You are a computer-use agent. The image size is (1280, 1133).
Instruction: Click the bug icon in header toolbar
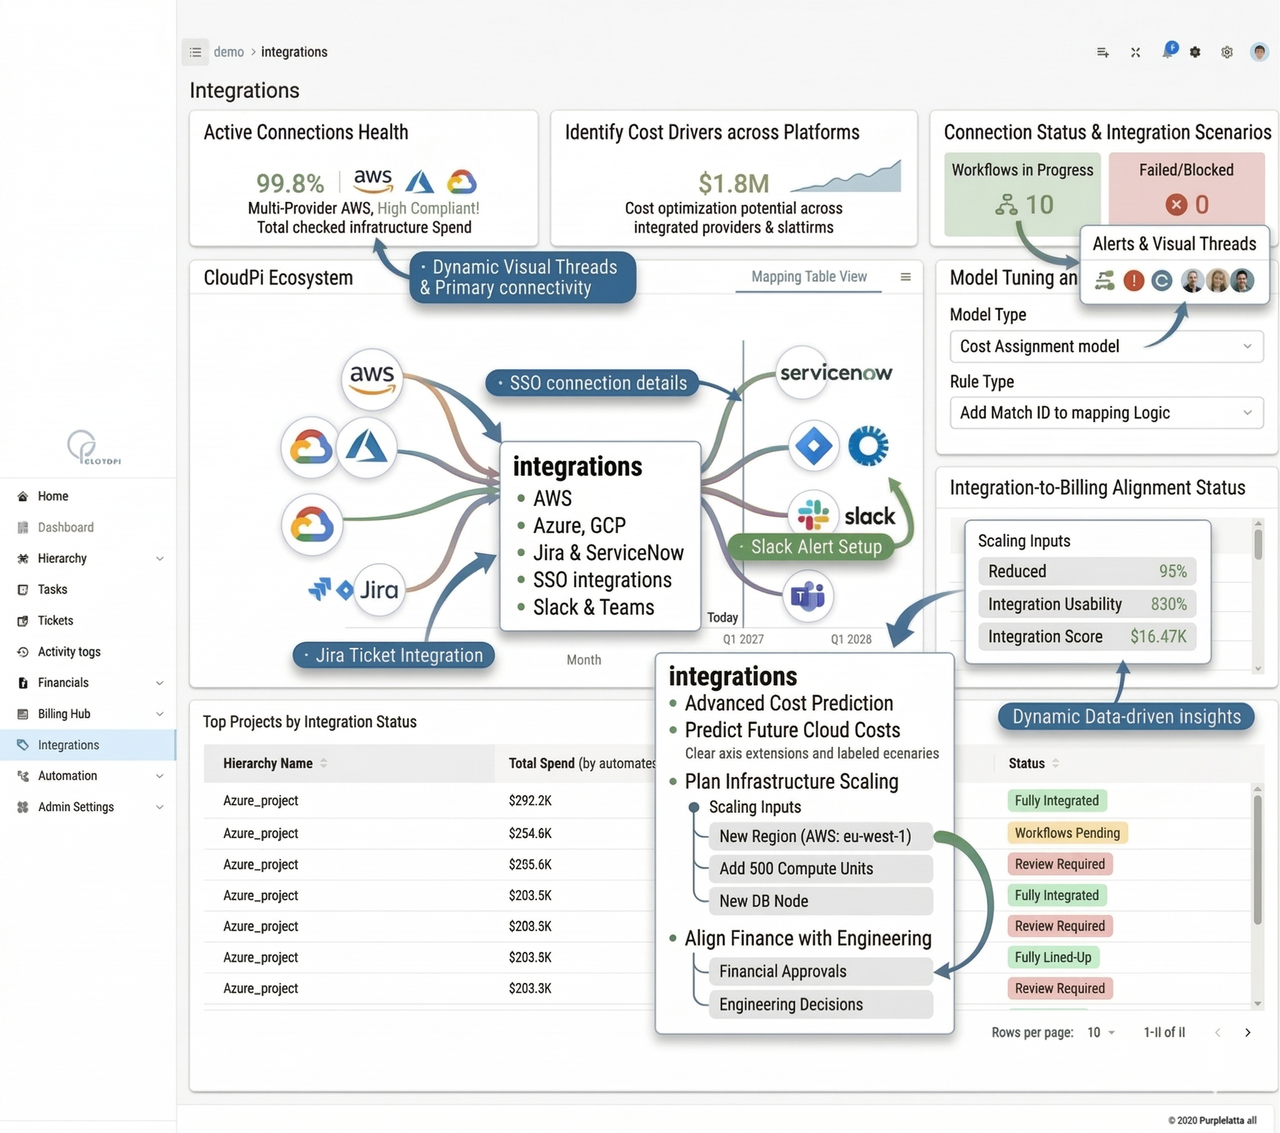click(1195, 52)
